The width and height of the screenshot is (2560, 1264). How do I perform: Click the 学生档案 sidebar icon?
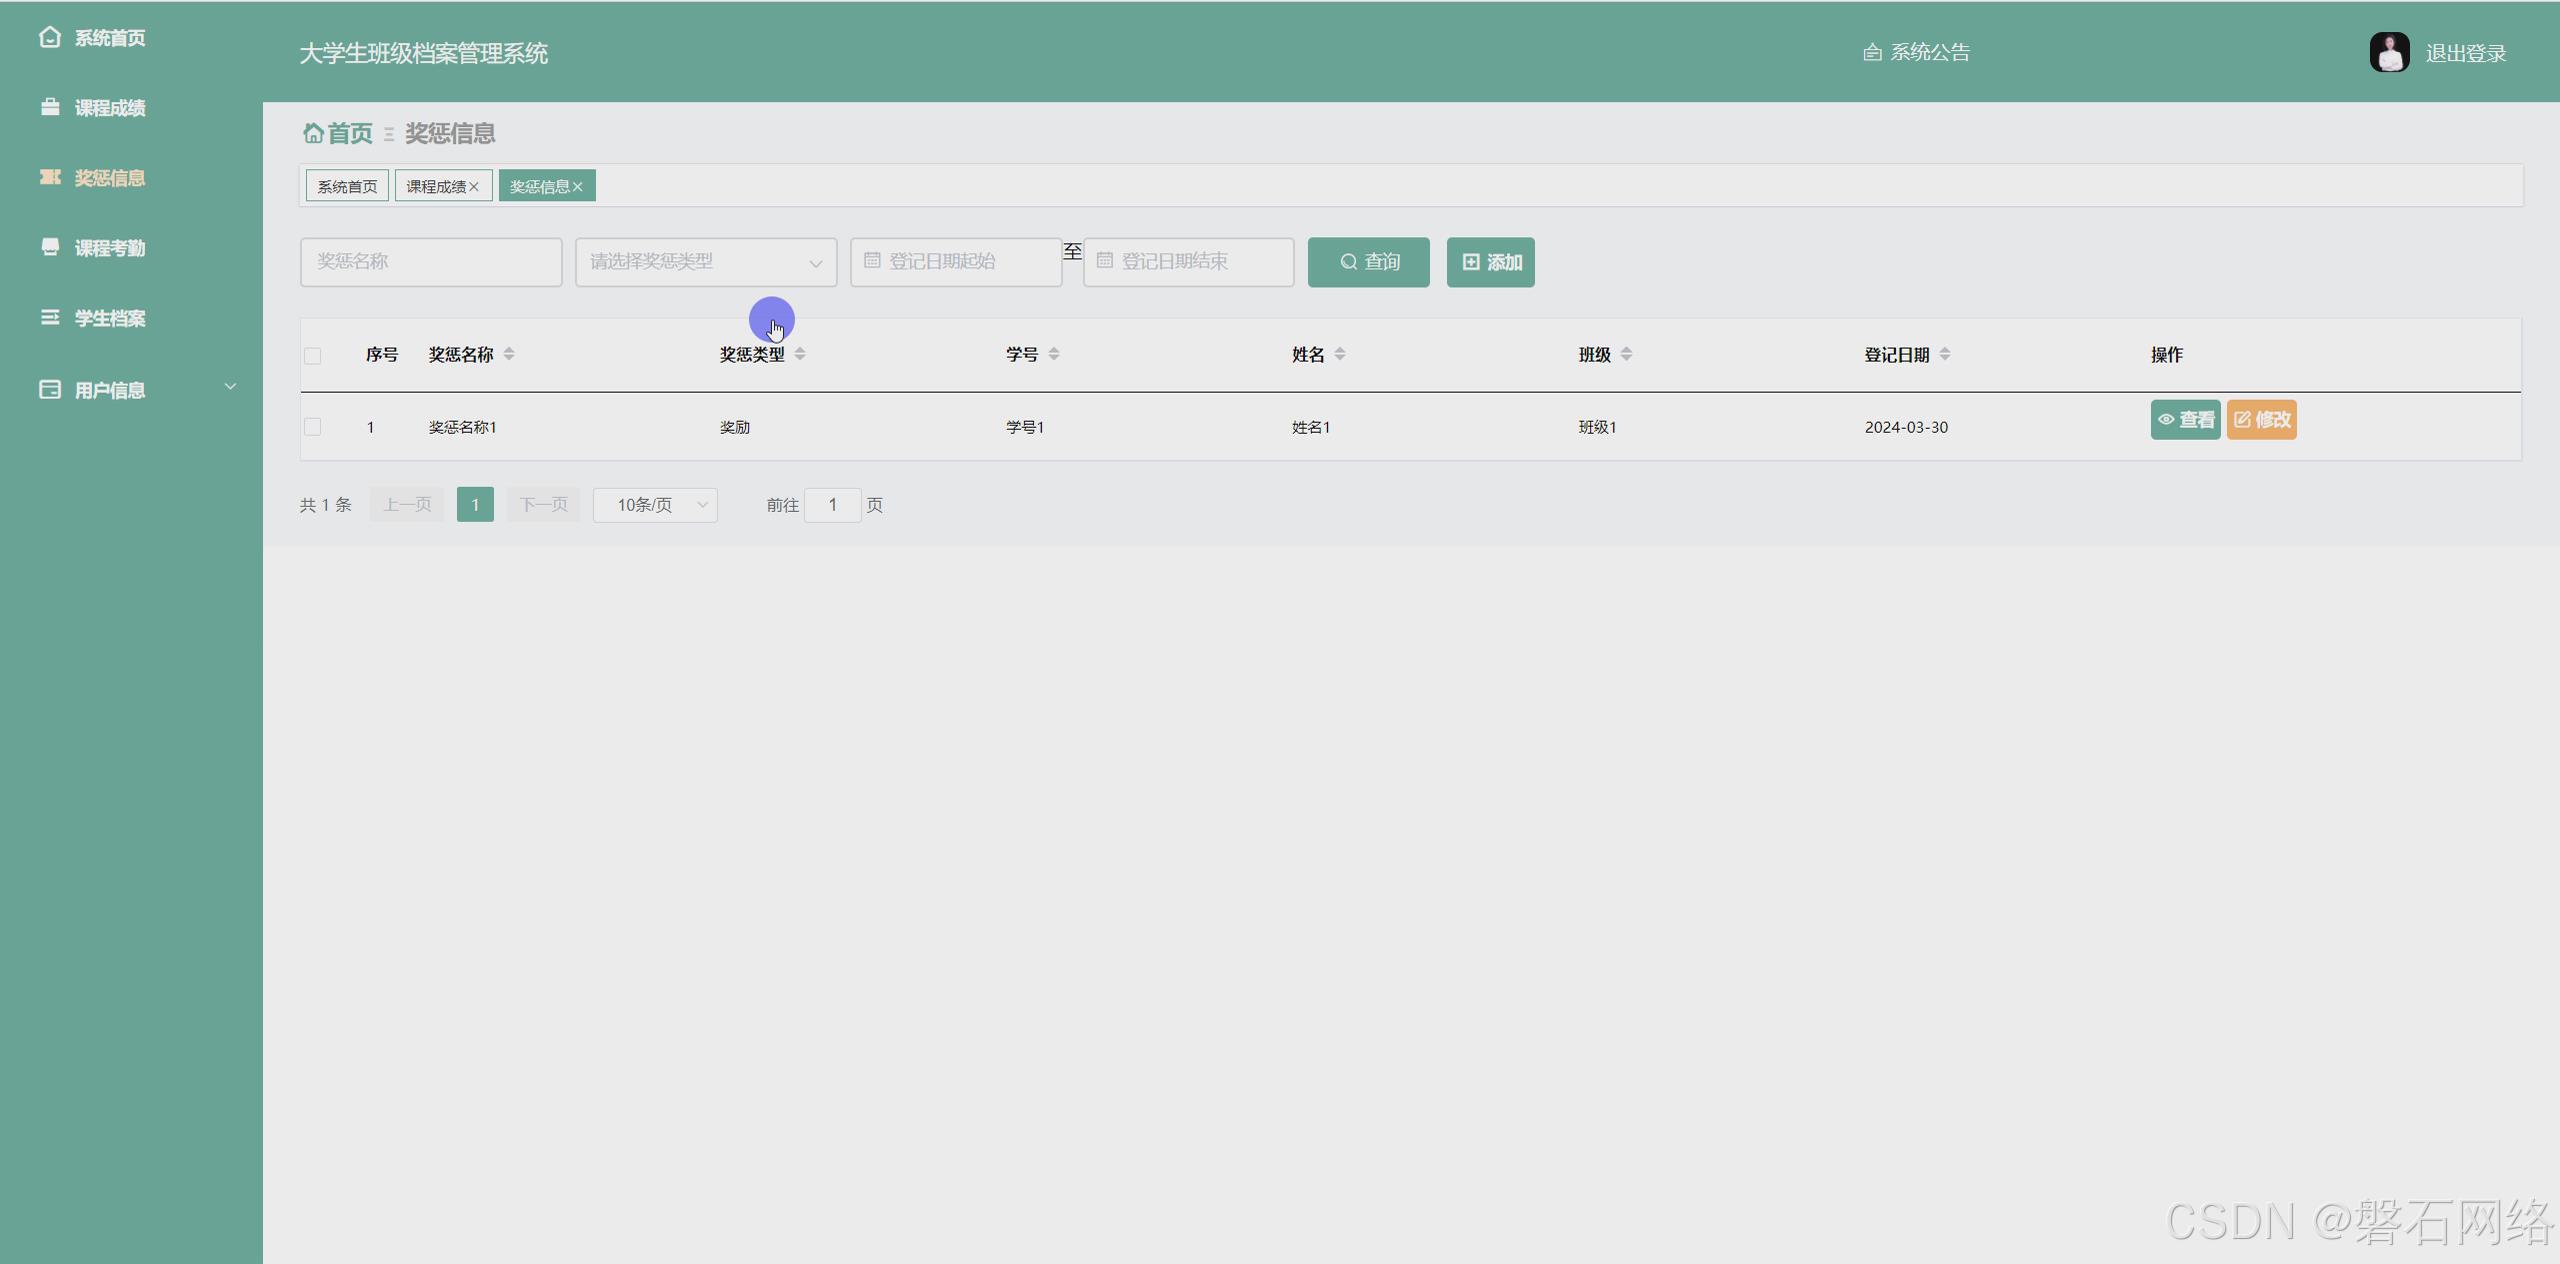pos(50,317)
